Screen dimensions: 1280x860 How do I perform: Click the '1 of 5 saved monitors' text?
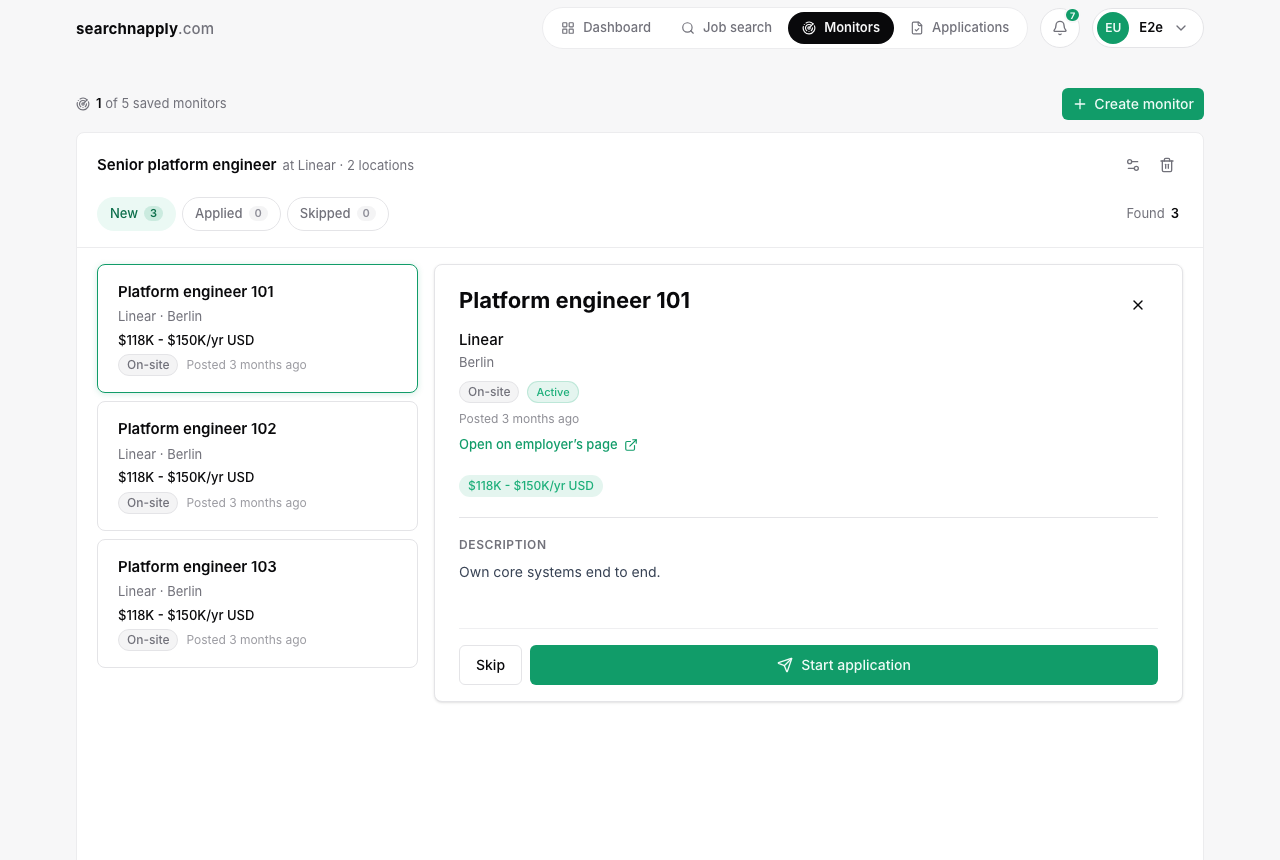point(161,103)
